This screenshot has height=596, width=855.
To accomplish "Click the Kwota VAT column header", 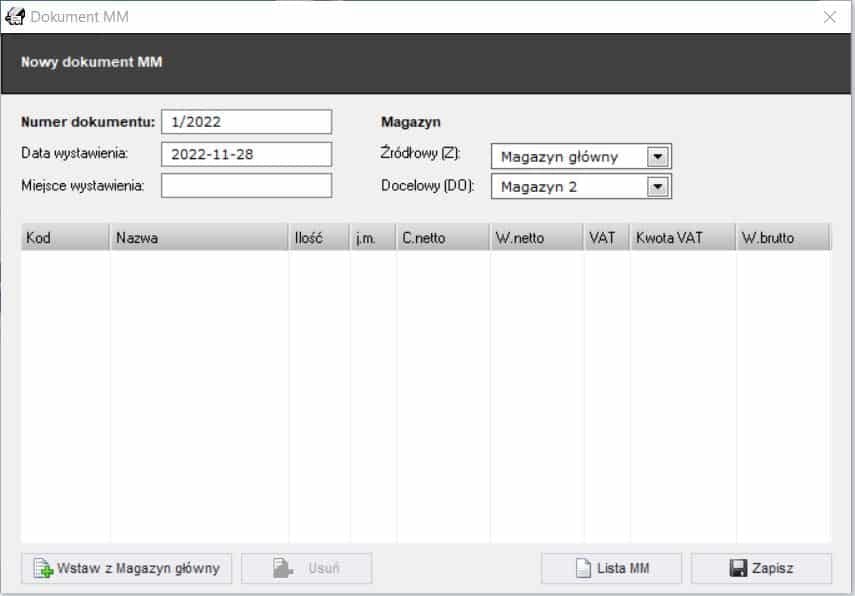I will (x=682, y=238).
